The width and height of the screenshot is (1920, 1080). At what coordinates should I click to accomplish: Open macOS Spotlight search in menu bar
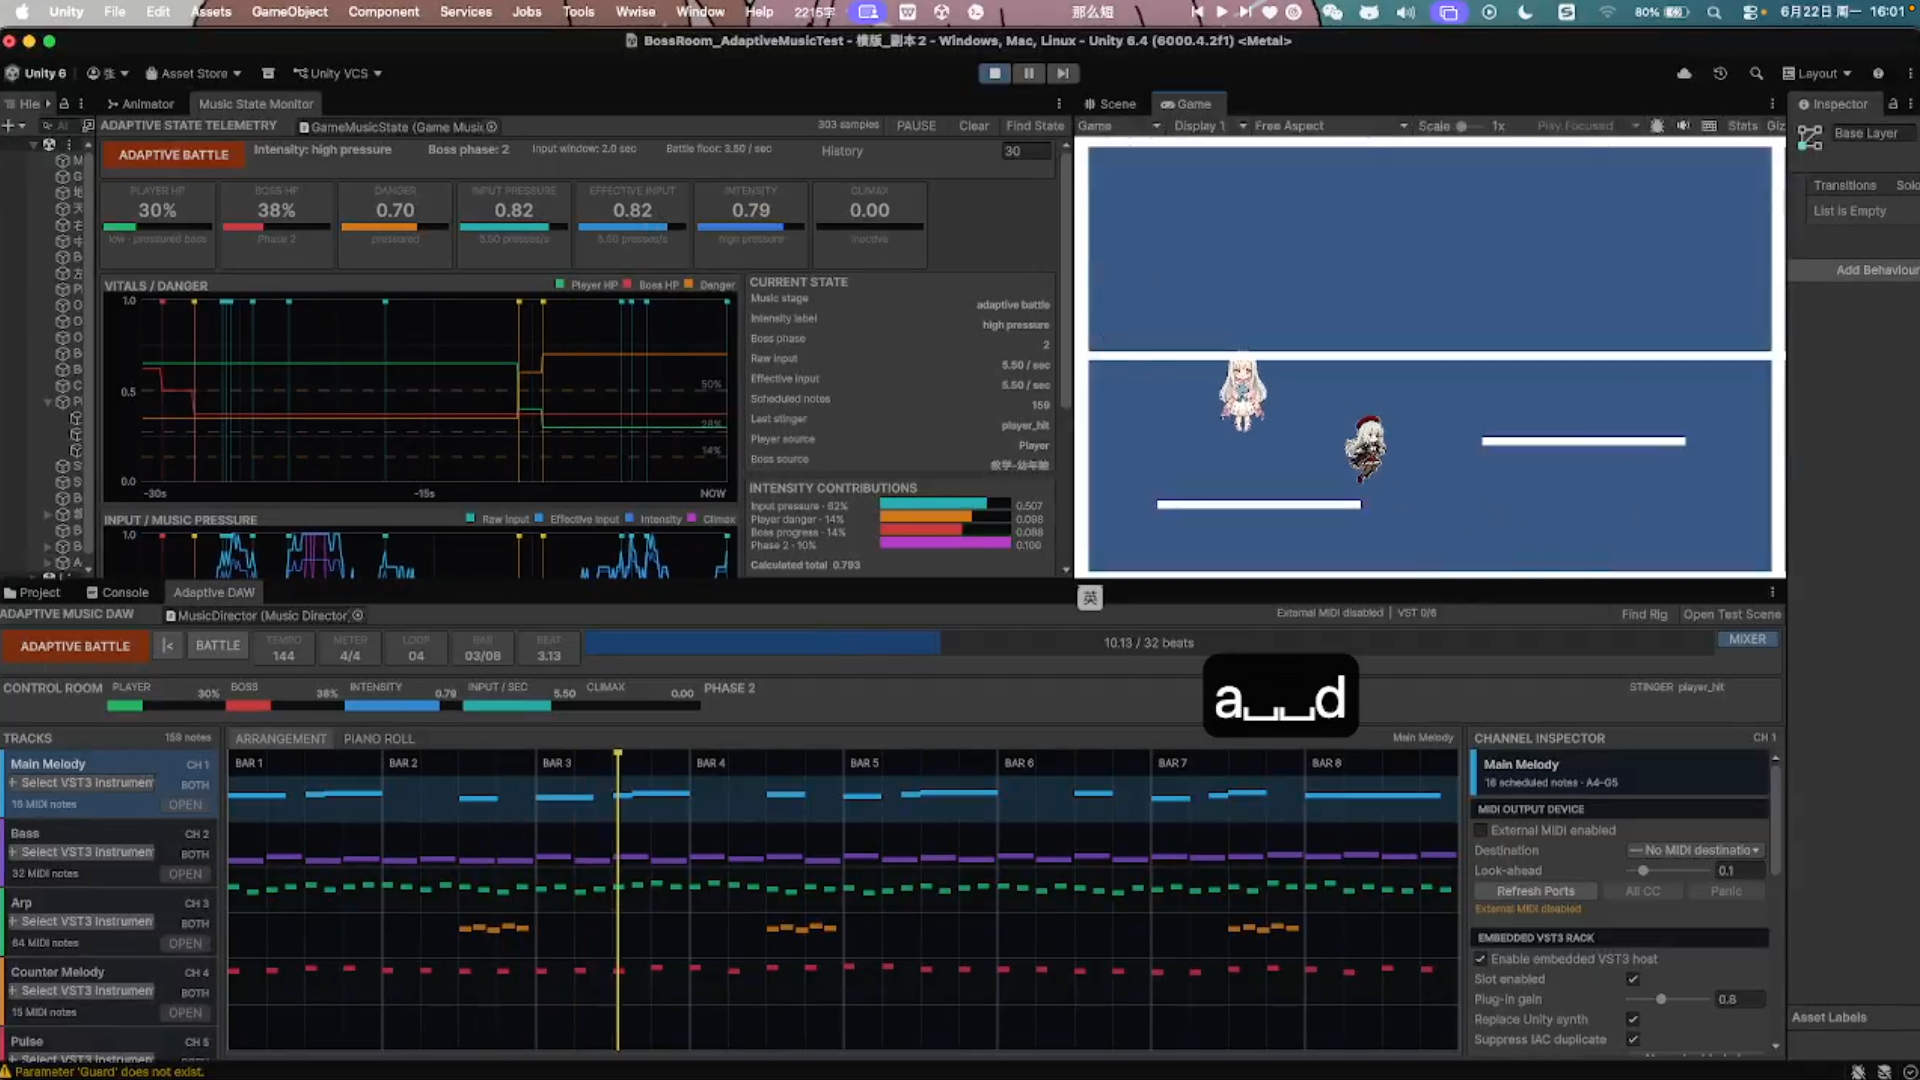pyautogui.click(x=1714, y=12)
